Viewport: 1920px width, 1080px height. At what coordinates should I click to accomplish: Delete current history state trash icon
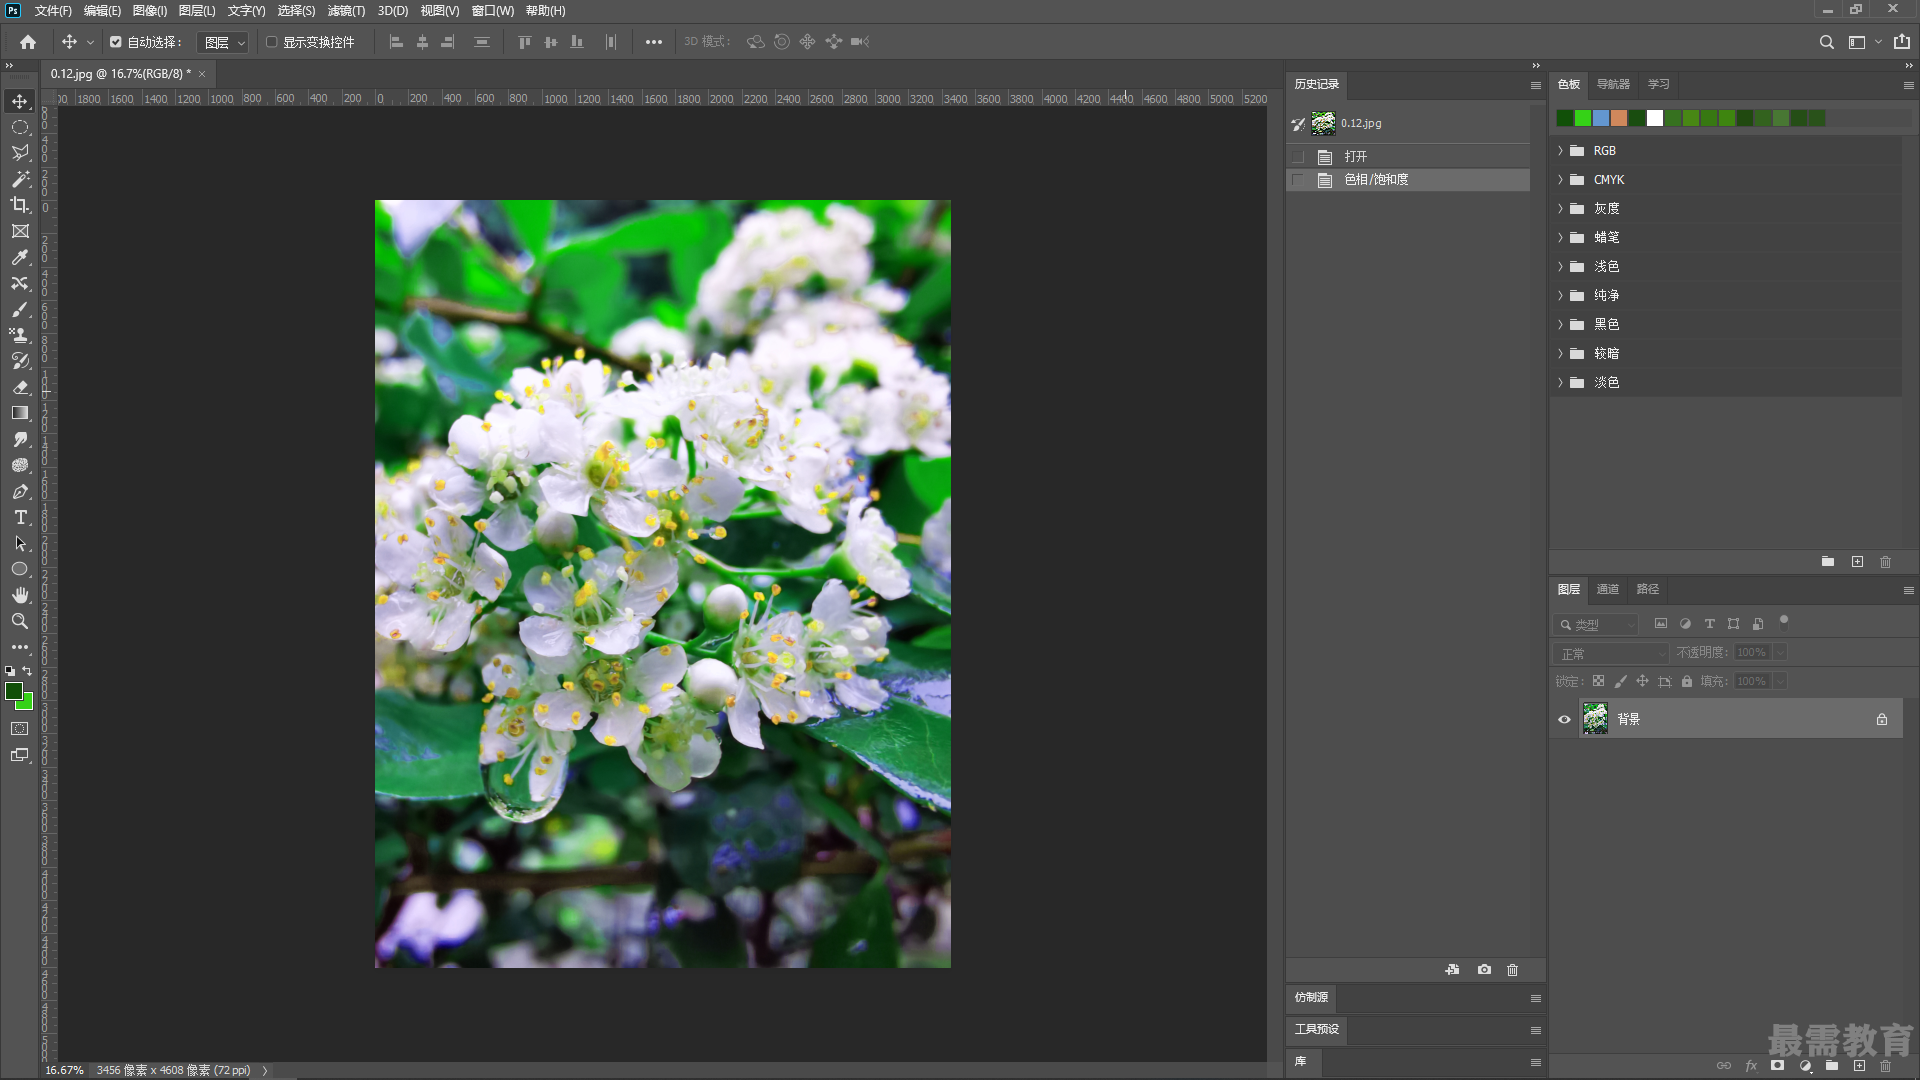click(1512, 970)
